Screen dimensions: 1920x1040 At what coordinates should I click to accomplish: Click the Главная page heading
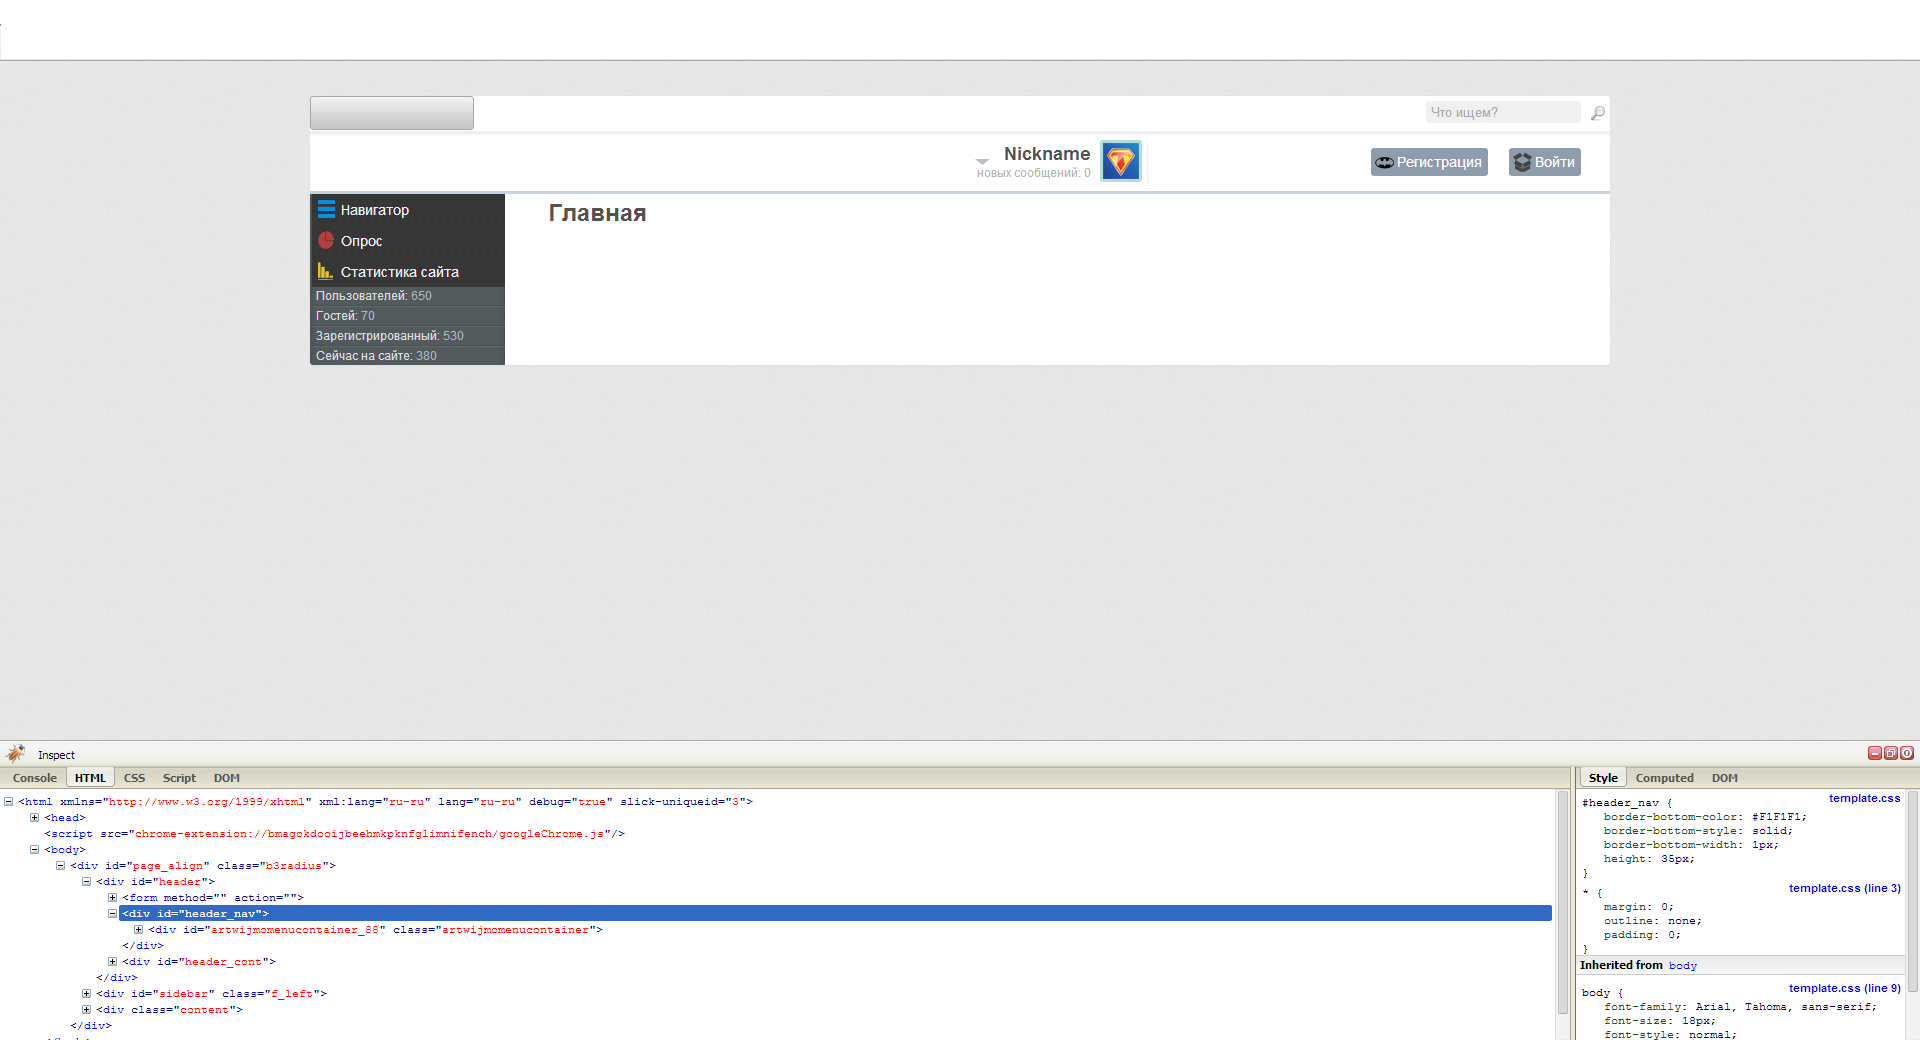(x=597, y=213)
